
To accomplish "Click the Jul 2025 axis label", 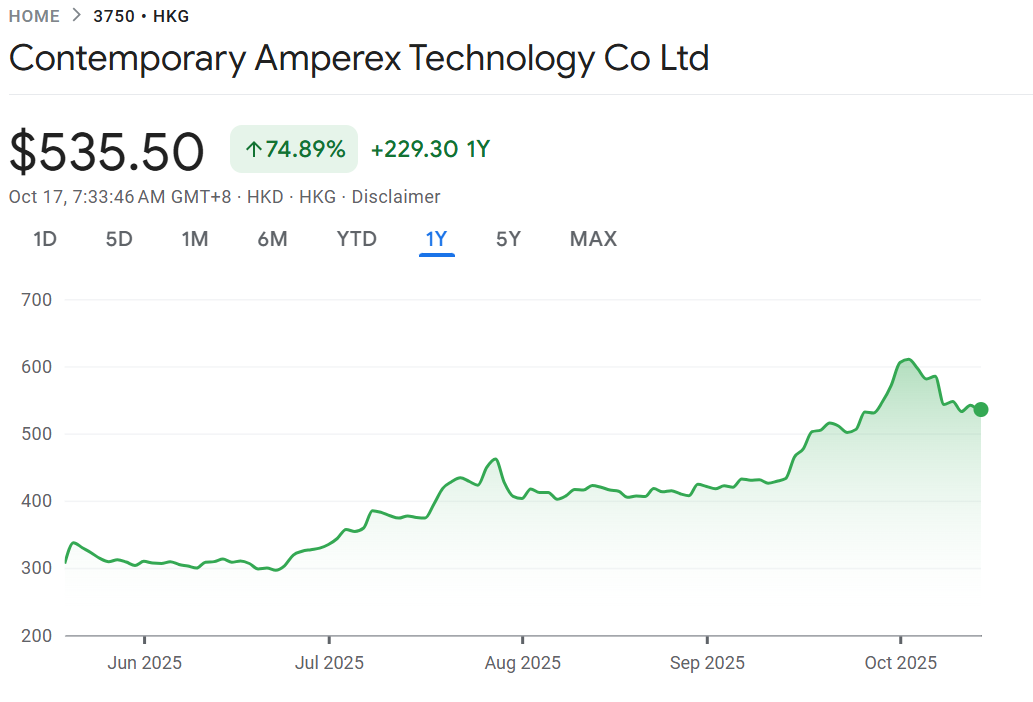I will 329,663.
